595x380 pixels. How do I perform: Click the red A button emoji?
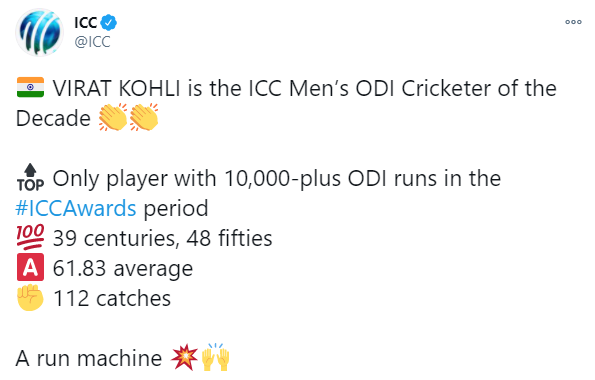click(x=30, y=267)
